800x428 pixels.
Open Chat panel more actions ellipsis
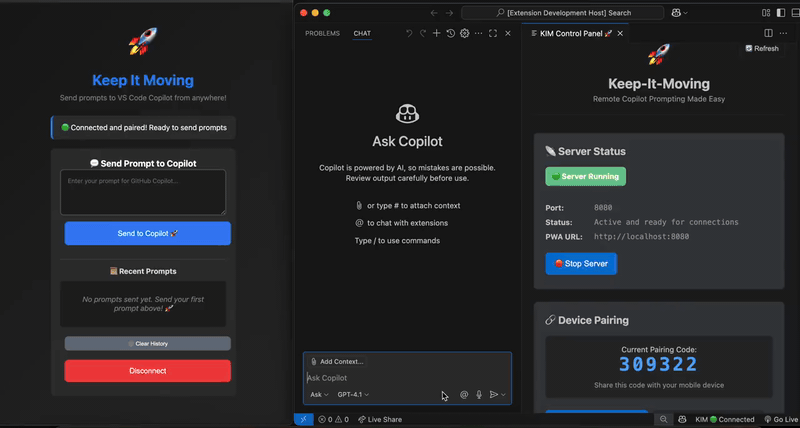(478, 33)
